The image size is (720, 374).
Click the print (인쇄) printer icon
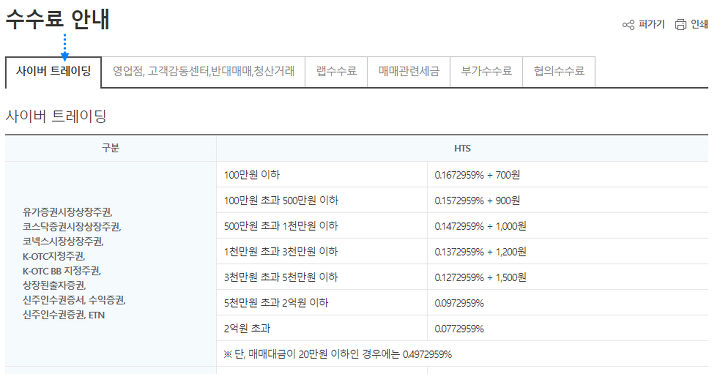(680, 24)
